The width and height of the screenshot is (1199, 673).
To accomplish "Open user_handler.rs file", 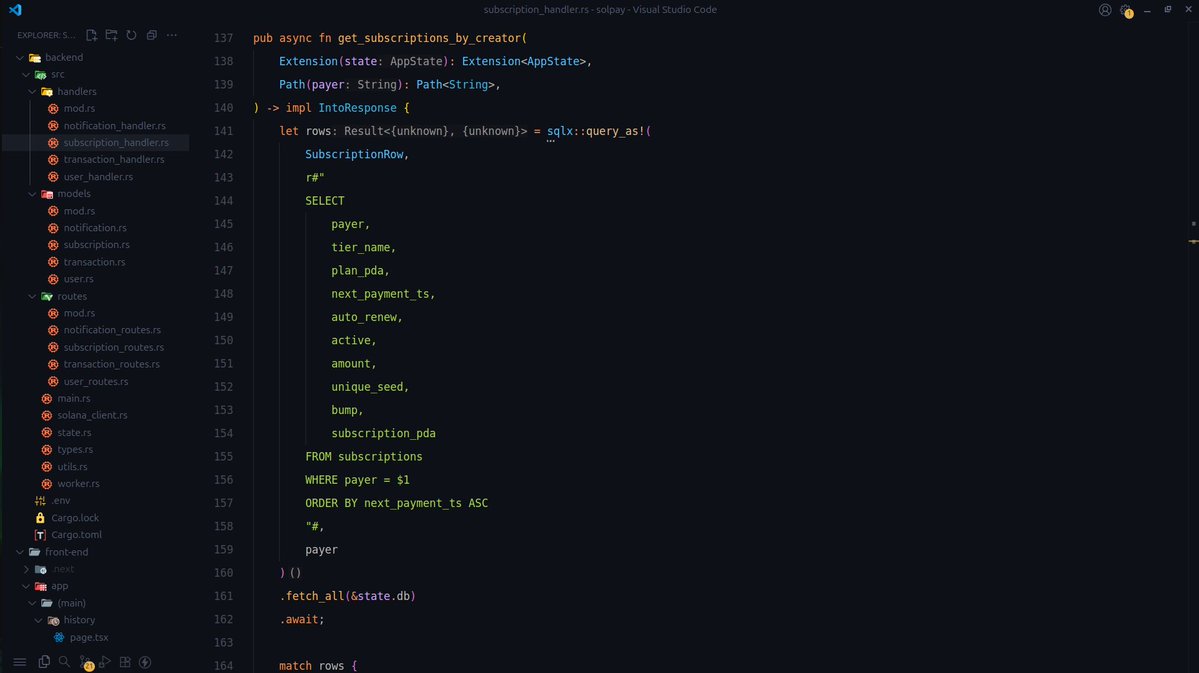I will (x=98, y=177).
